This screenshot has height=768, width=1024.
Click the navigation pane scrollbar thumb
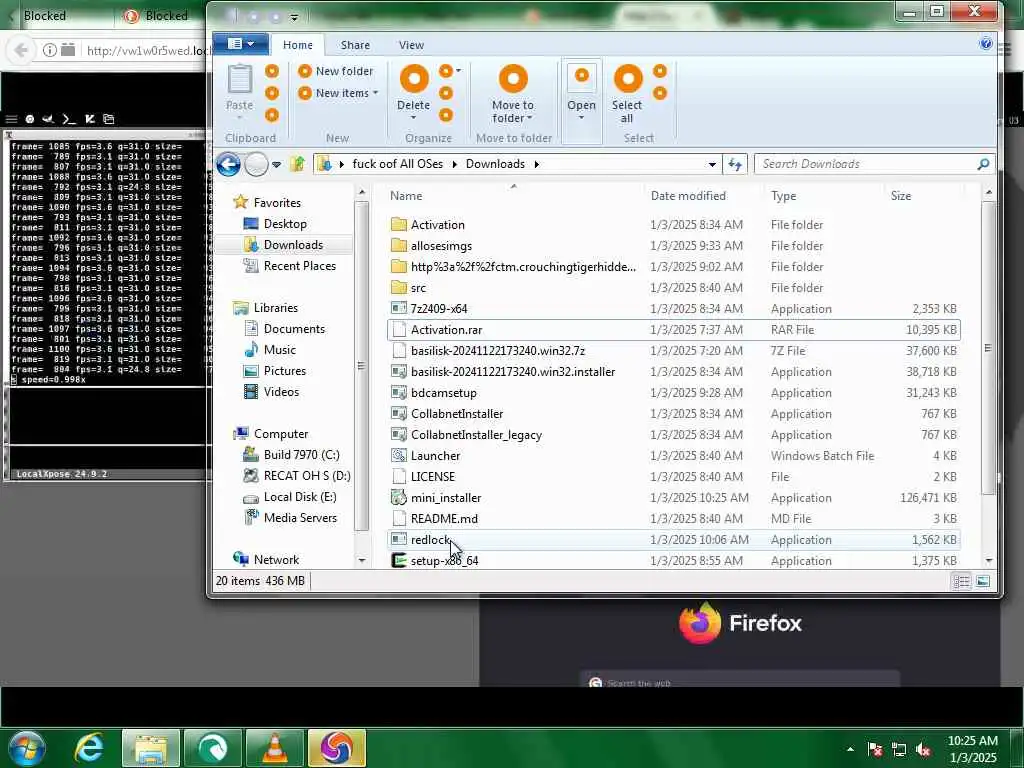tap(362, 366)
